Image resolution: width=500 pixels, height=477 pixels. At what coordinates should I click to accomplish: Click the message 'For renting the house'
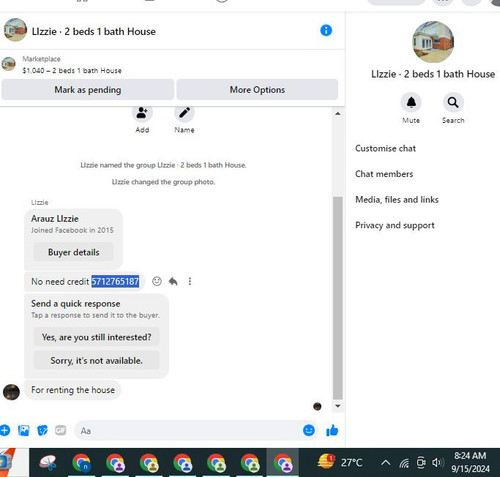pos(73,390)
